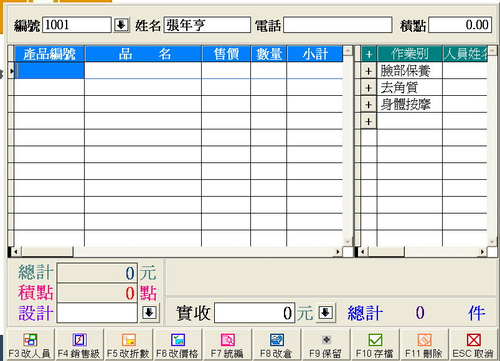The width and height of the screenshot is (500, 361).
Task: Click the 產品編號 column header
Action: [x=49, y=54]
